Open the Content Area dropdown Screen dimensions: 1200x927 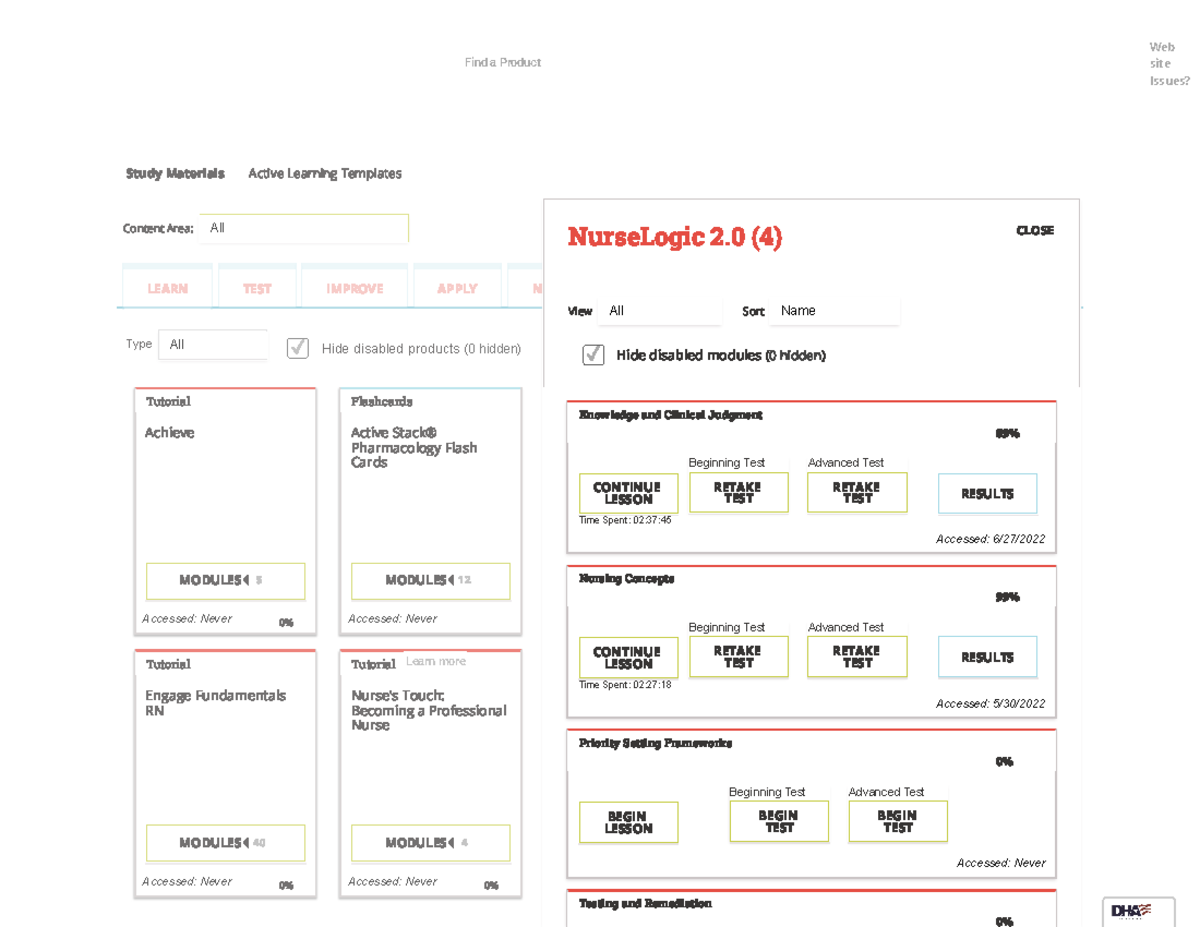pyautogui.click(x=303, y=228)
